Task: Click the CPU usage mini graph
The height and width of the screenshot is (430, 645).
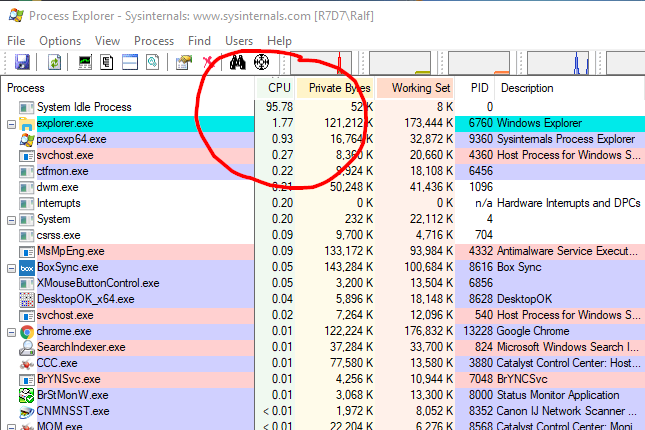Action: click(x=321, y=63)
